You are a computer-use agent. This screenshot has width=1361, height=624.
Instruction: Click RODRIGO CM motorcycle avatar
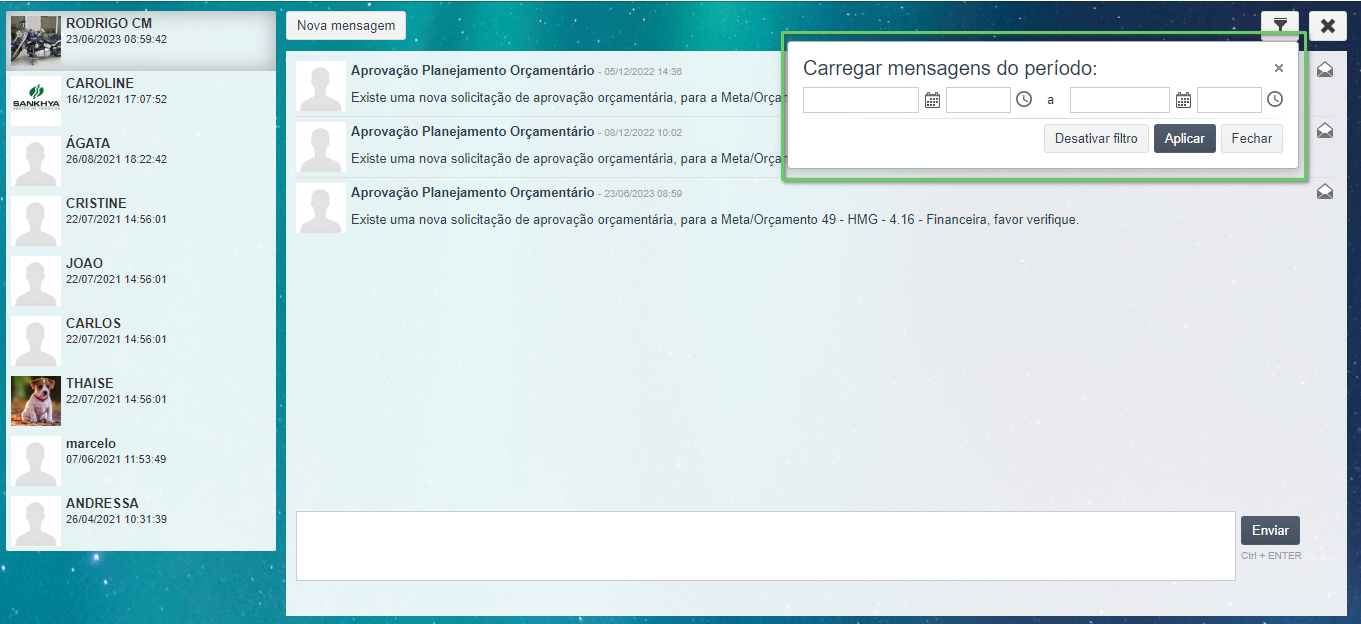pyautogui.click(x=36, y=41)
